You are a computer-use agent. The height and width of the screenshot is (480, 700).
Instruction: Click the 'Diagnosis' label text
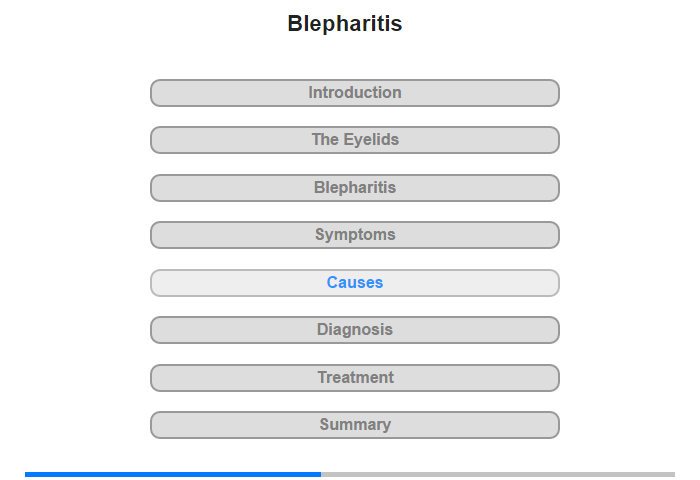355,330
